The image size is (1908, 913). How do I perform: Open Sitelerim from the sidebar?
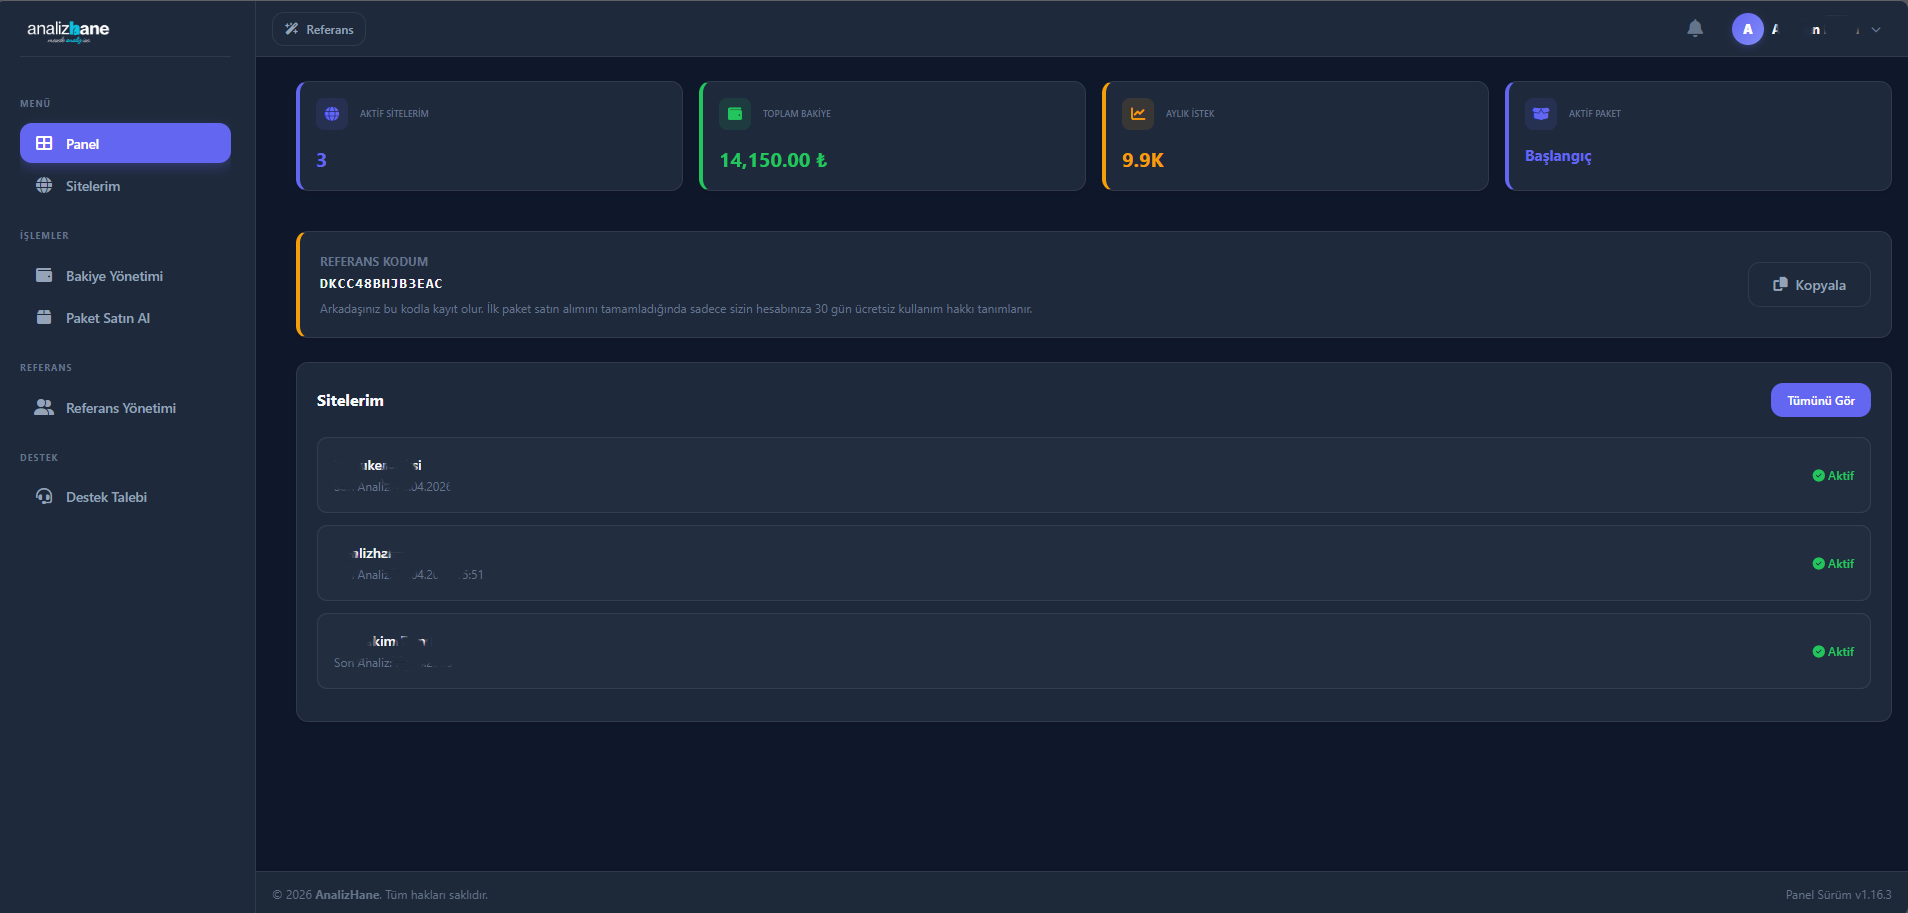pyautogui.click(x=92, y=186)
